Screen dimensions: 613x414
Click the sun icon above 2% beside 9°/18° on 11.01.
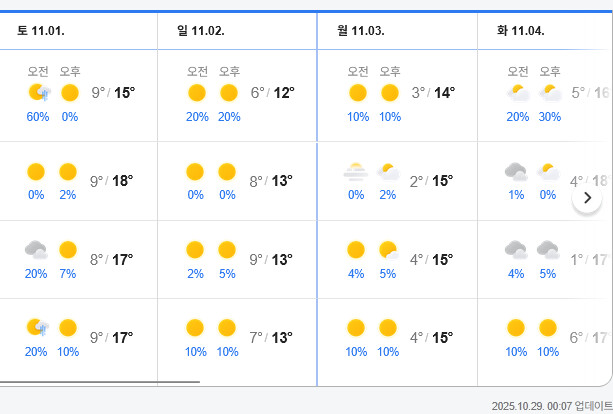point(68,172)
